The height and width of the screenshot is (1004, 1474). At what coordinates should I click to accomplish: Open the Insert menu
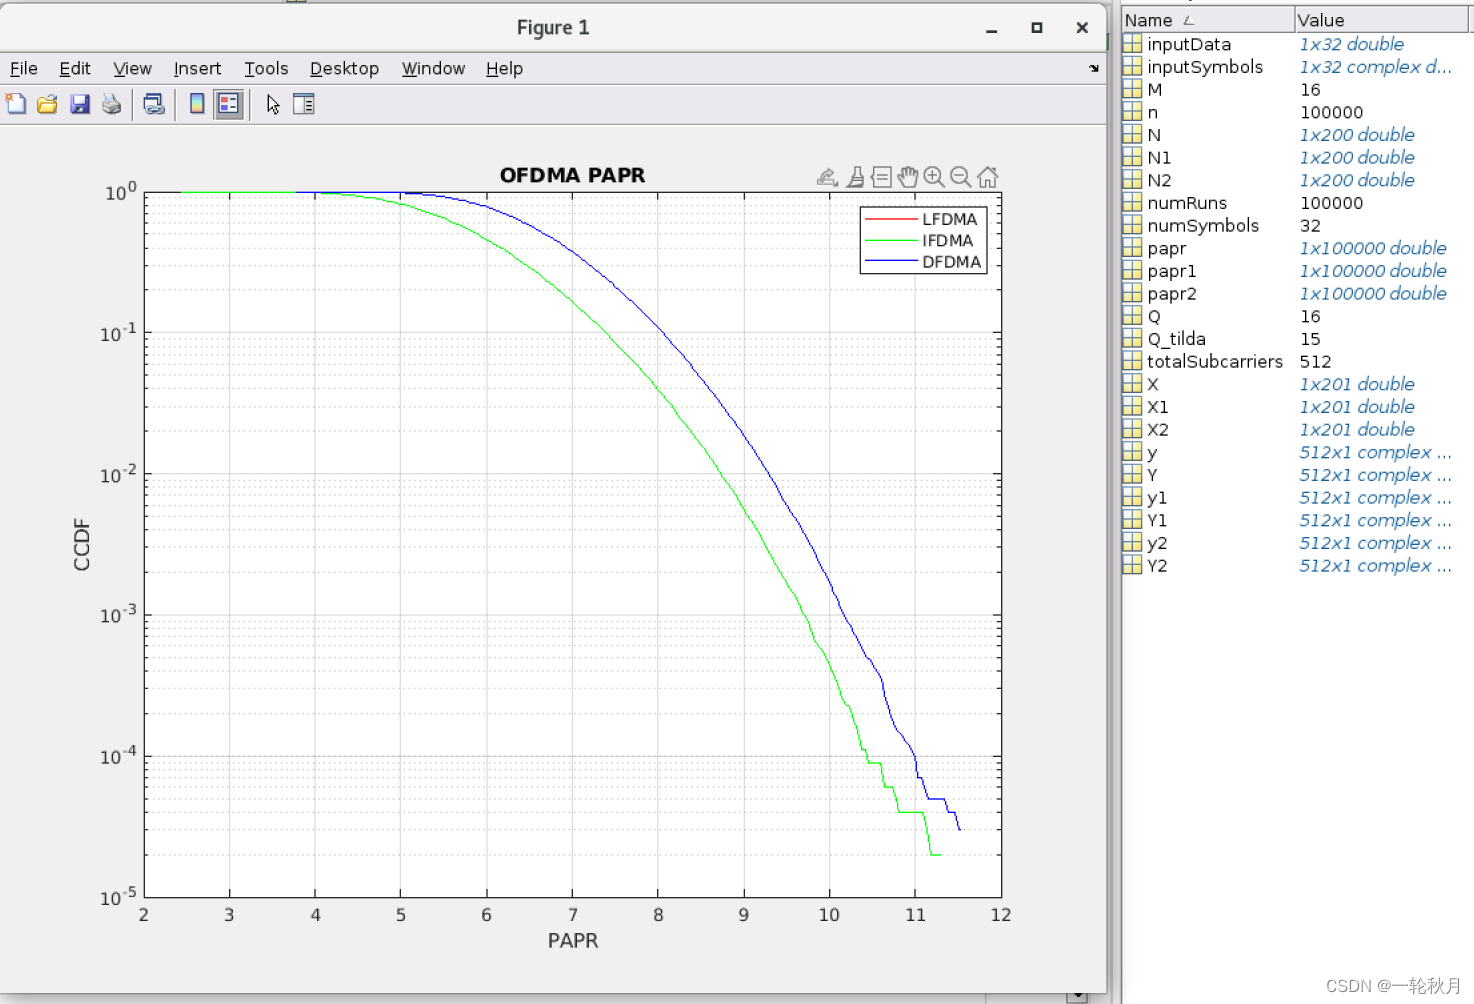click(196, 68)
